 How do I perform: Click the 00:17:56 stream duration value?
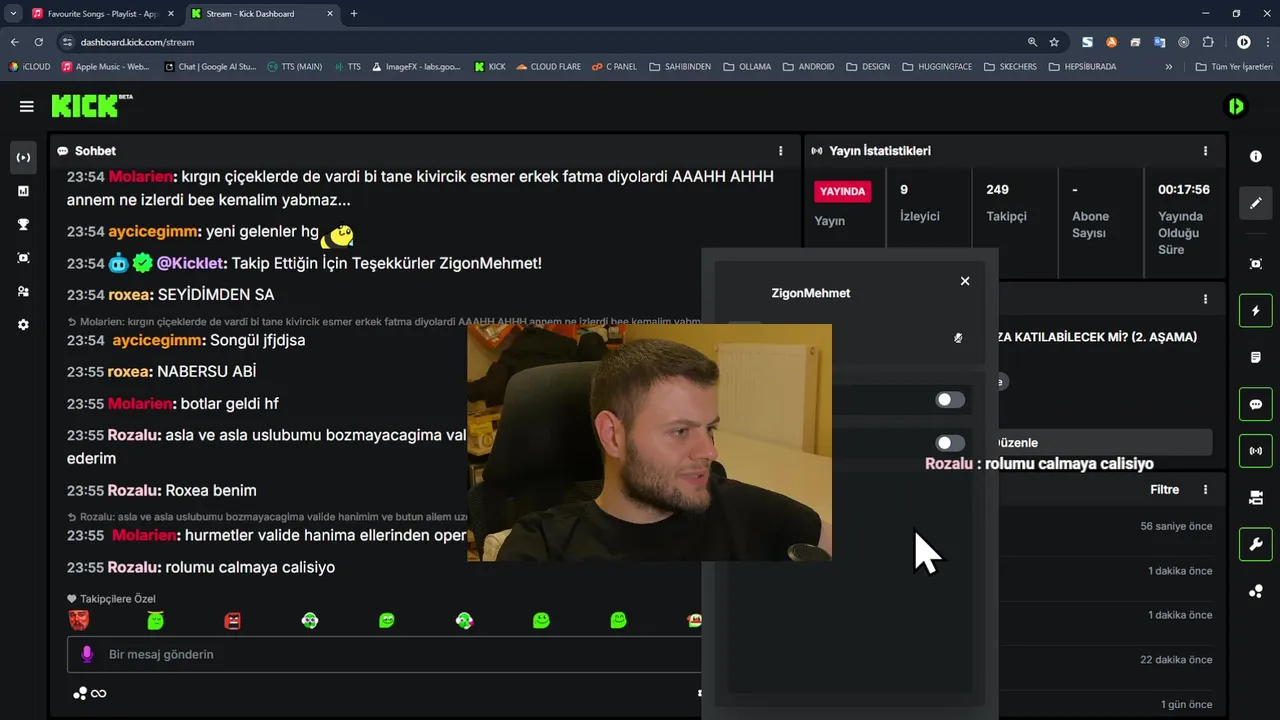(x=1184, y=189)
